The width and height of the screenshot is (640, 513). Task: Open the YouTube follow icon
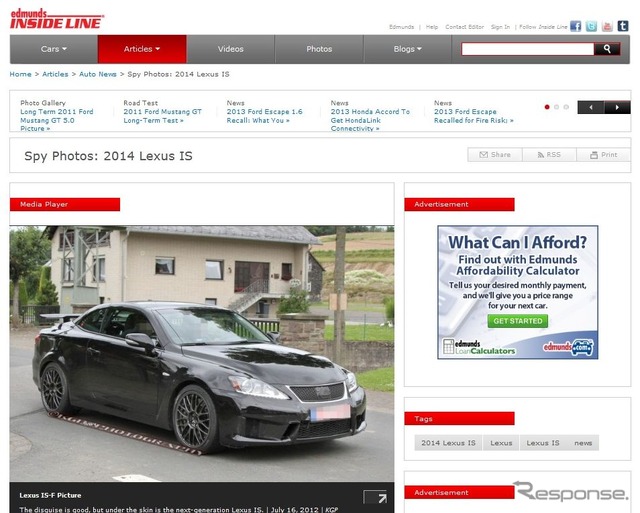point(607,26)
